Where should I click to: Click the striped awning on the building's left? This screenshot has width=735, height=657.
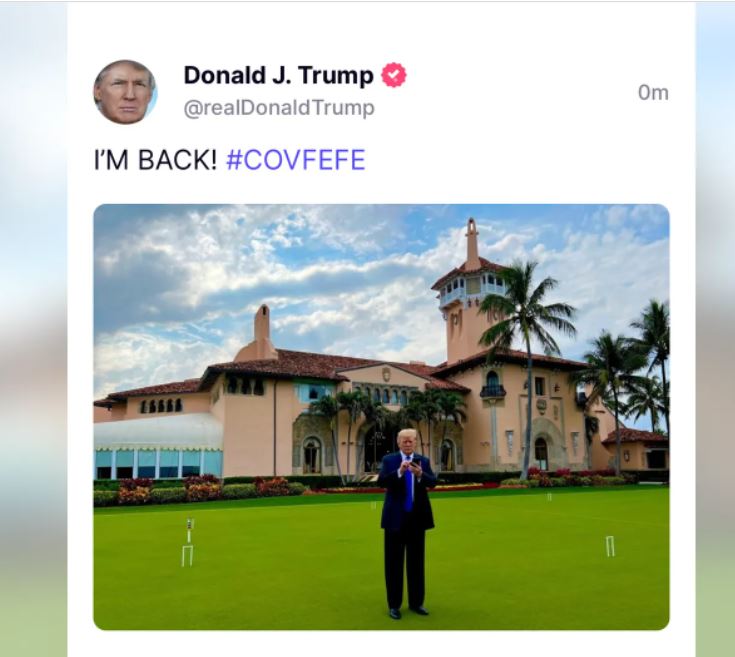point(158,433)
